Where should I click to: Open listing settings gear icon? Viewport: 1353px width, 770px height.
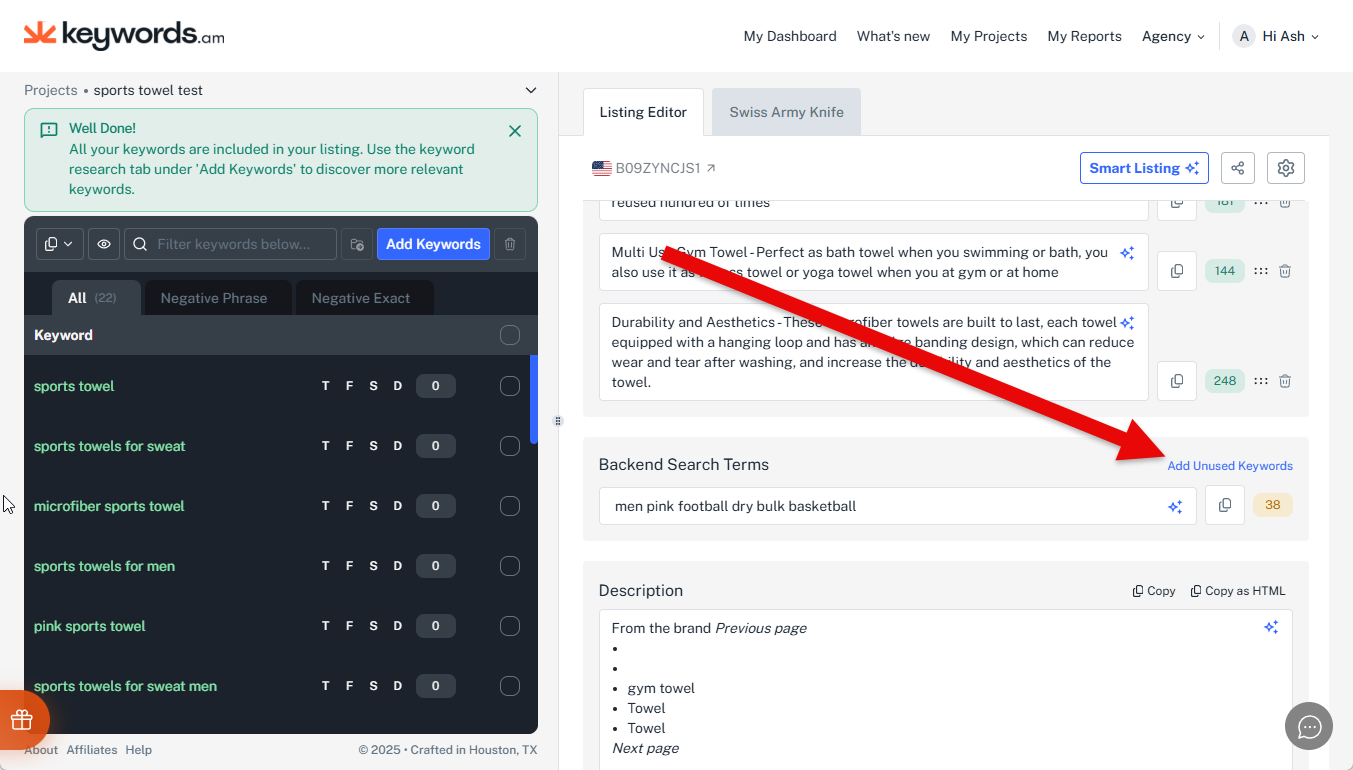tap(1285, 168)
